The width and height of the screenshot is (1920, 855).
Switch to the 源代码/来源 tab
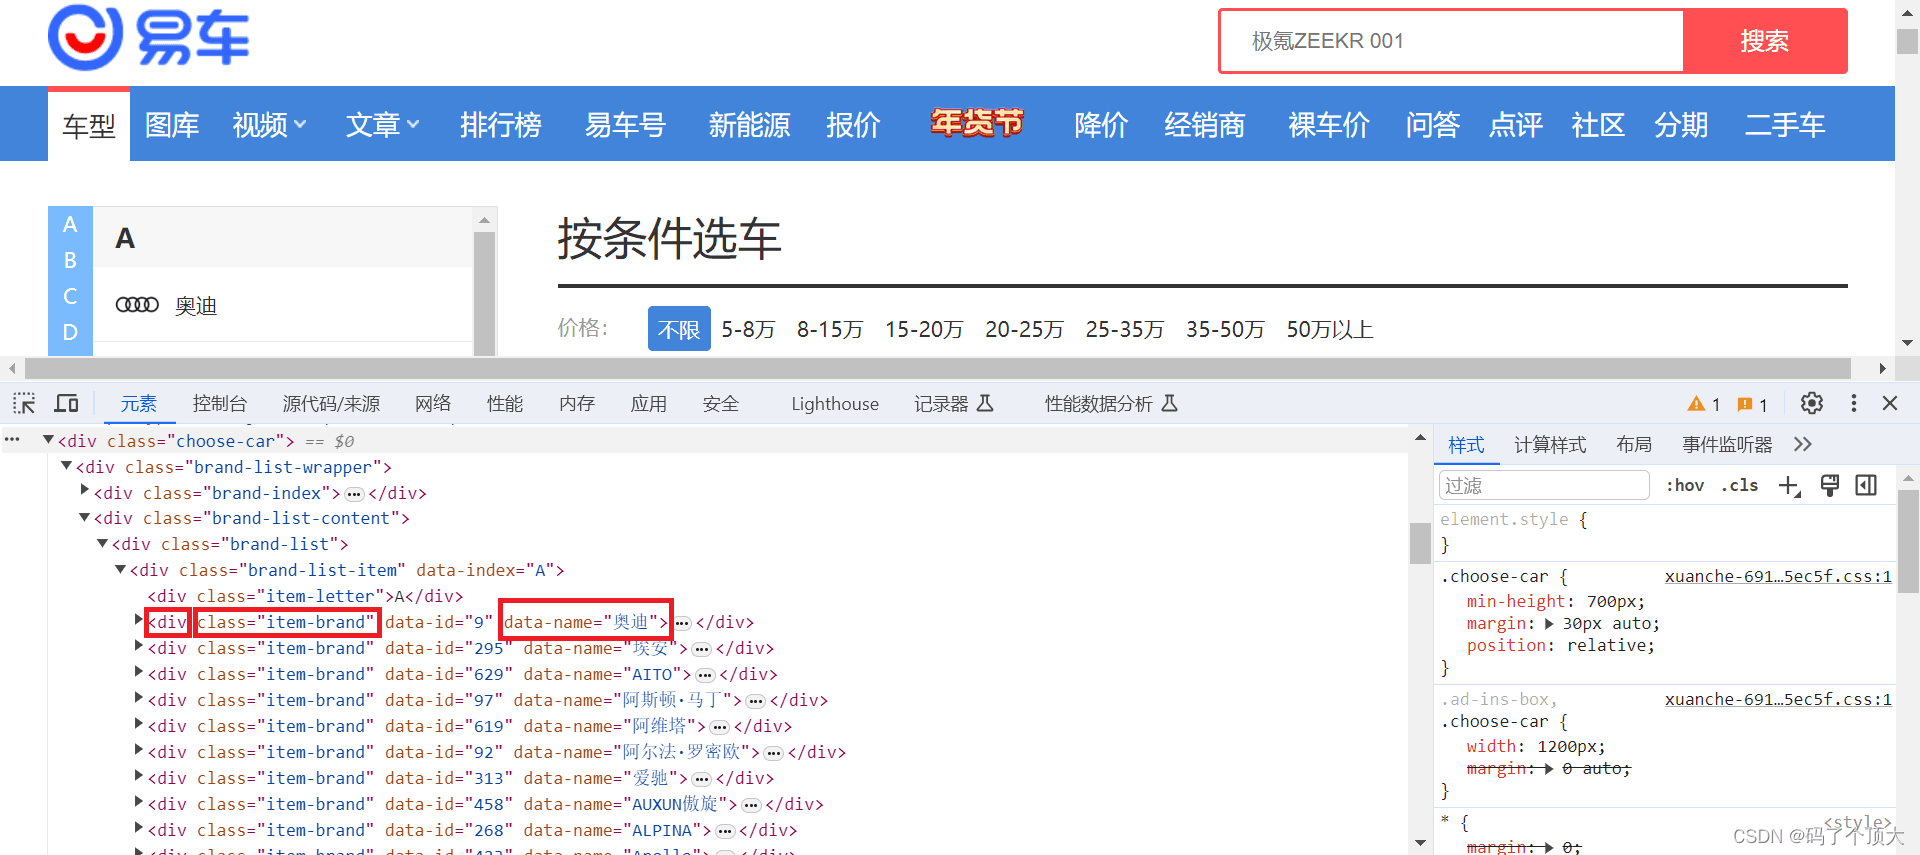(x=331, y=404)
